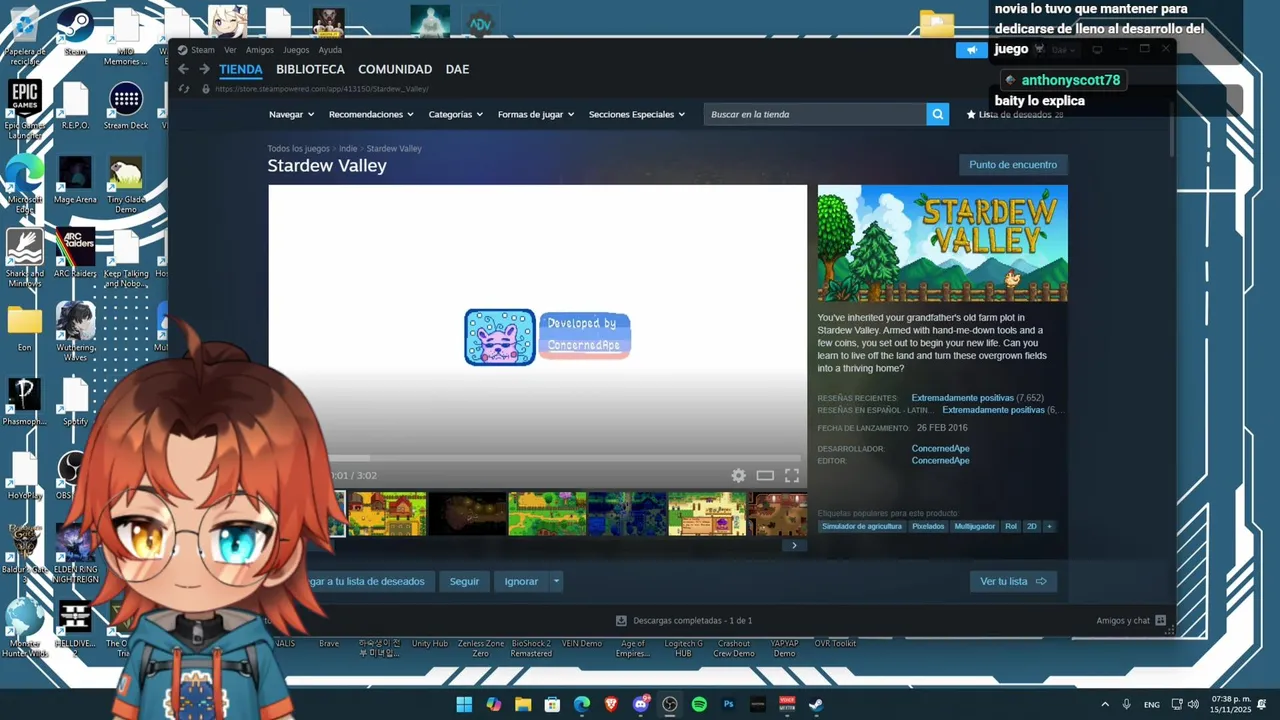Click the Simulador de agricultura tag
Viewport: 1280px width, 720px height.
tap(862, 526)
